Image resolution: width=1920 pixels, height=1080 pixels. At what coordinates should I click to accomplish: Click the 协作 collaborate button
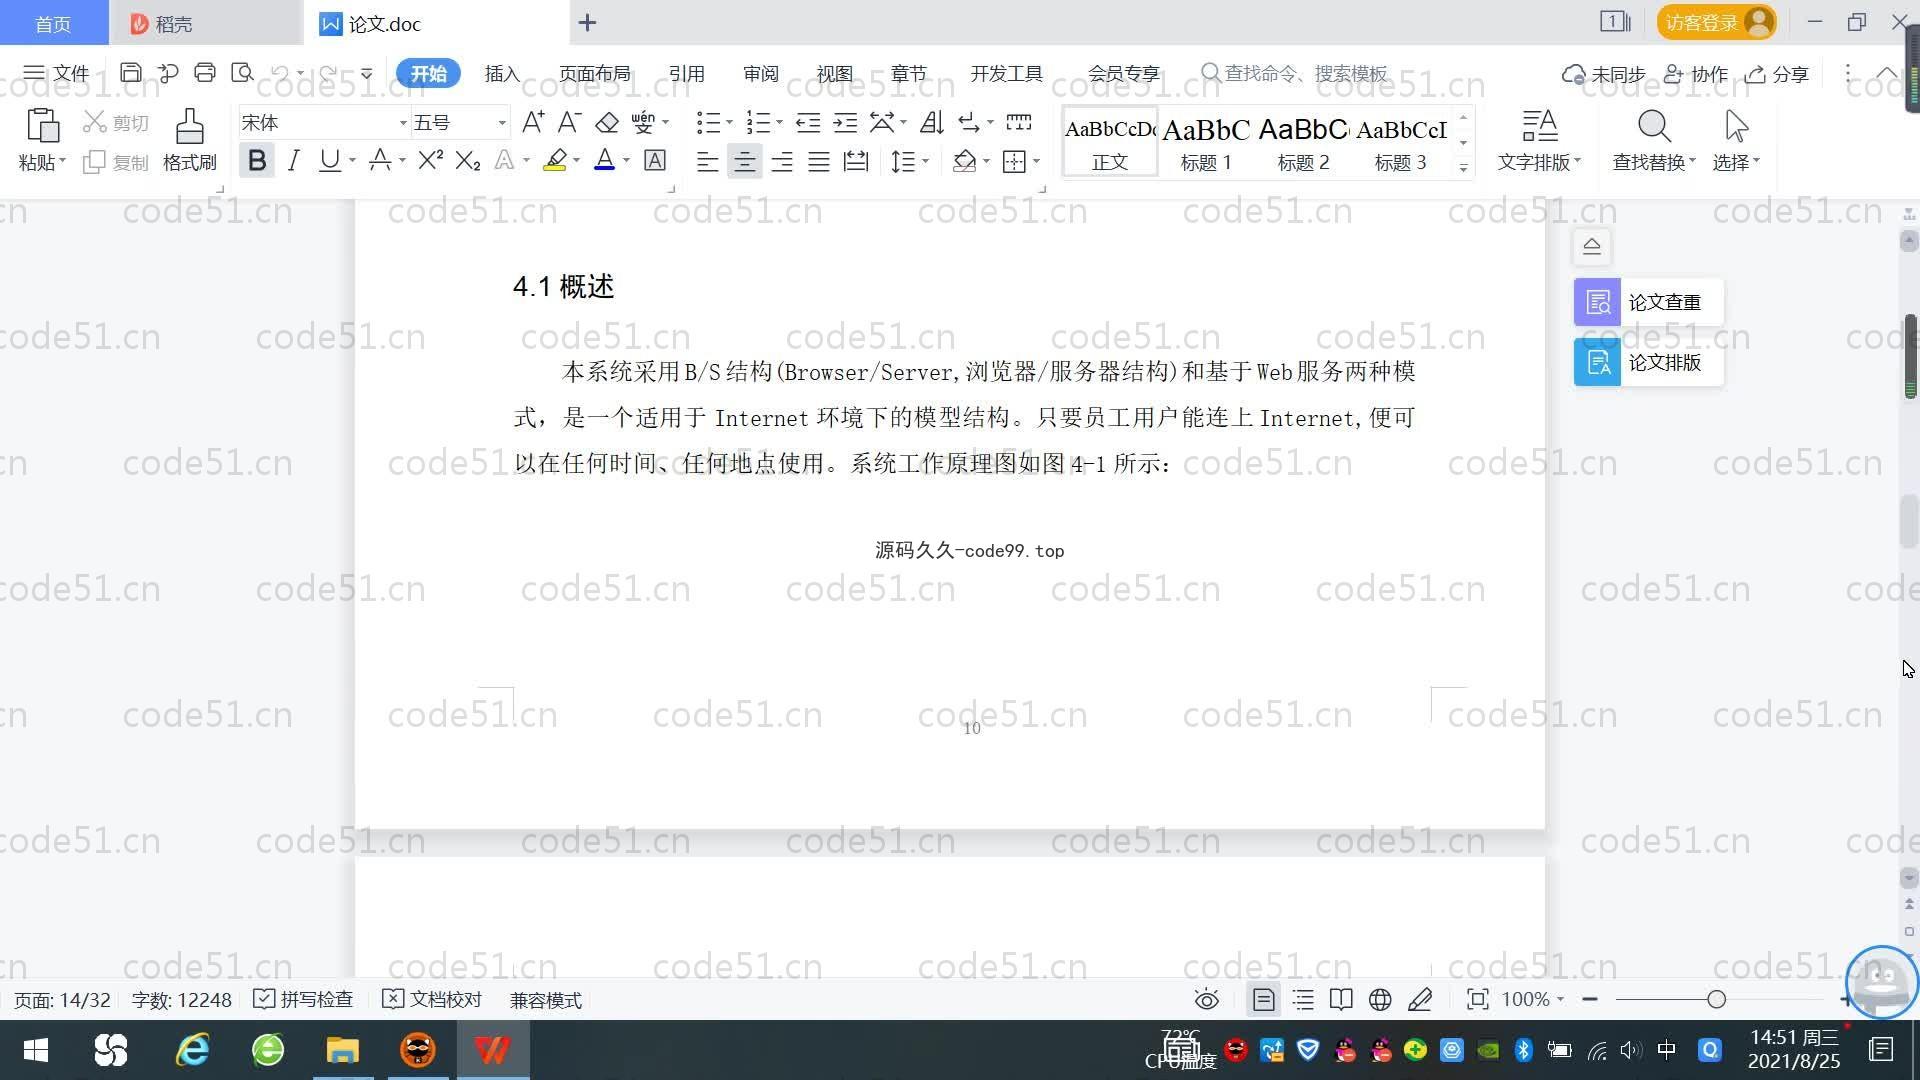pos(1696,74)
